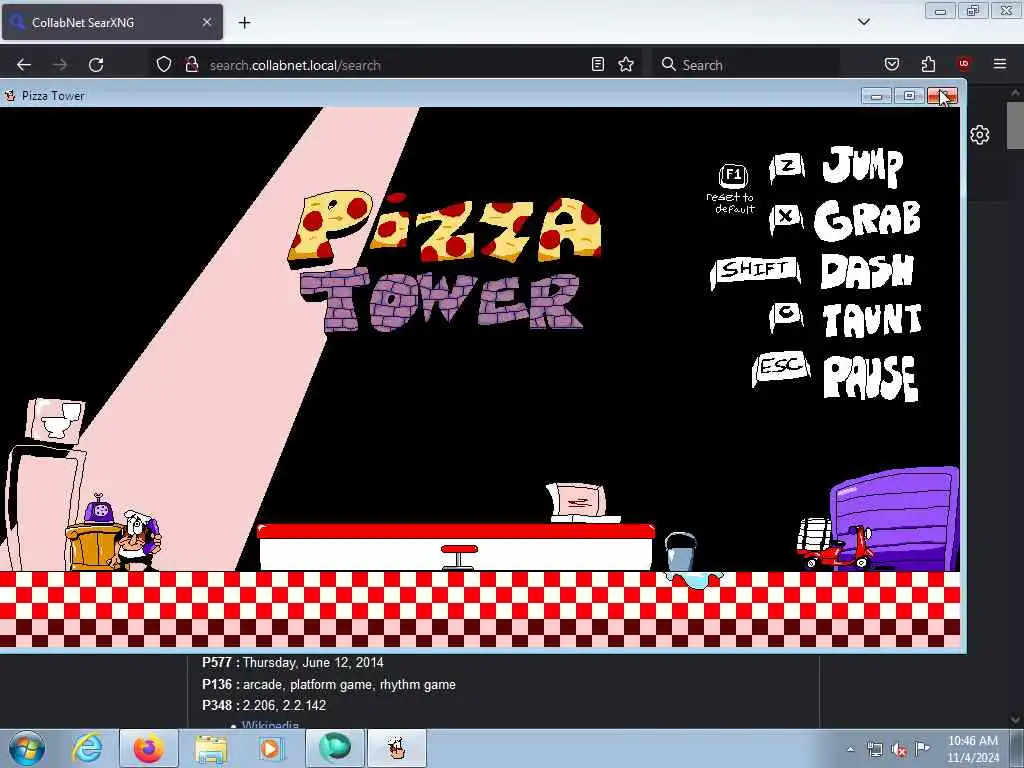Click the Pizza Tower title logo
This screenshot has width=1024, height=768.
(443, 261)
